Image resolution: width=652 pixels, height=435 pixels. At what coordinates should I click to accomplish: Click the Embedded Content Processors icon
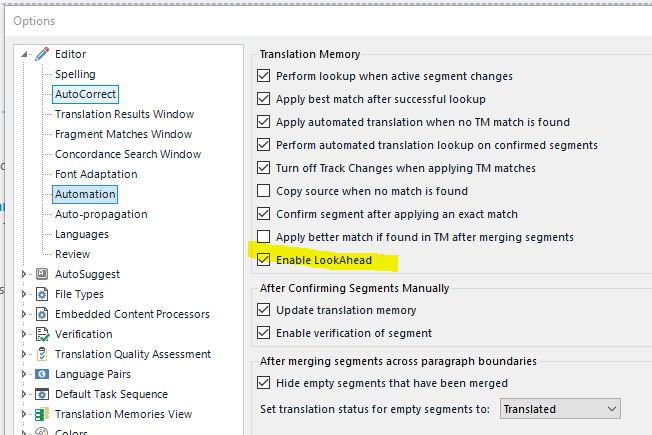[42, 314]
